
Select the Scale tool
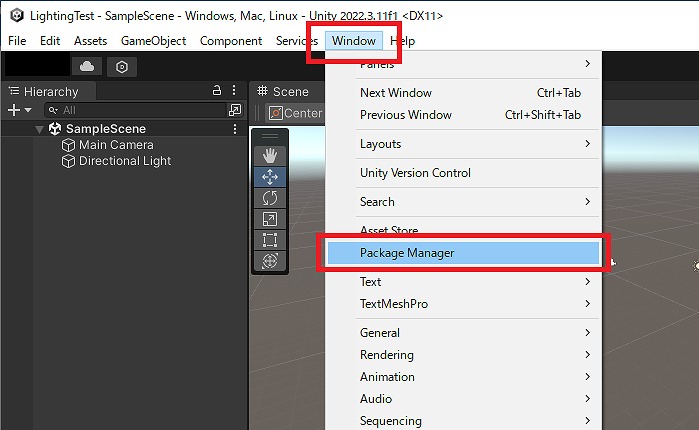coord(270,219)
